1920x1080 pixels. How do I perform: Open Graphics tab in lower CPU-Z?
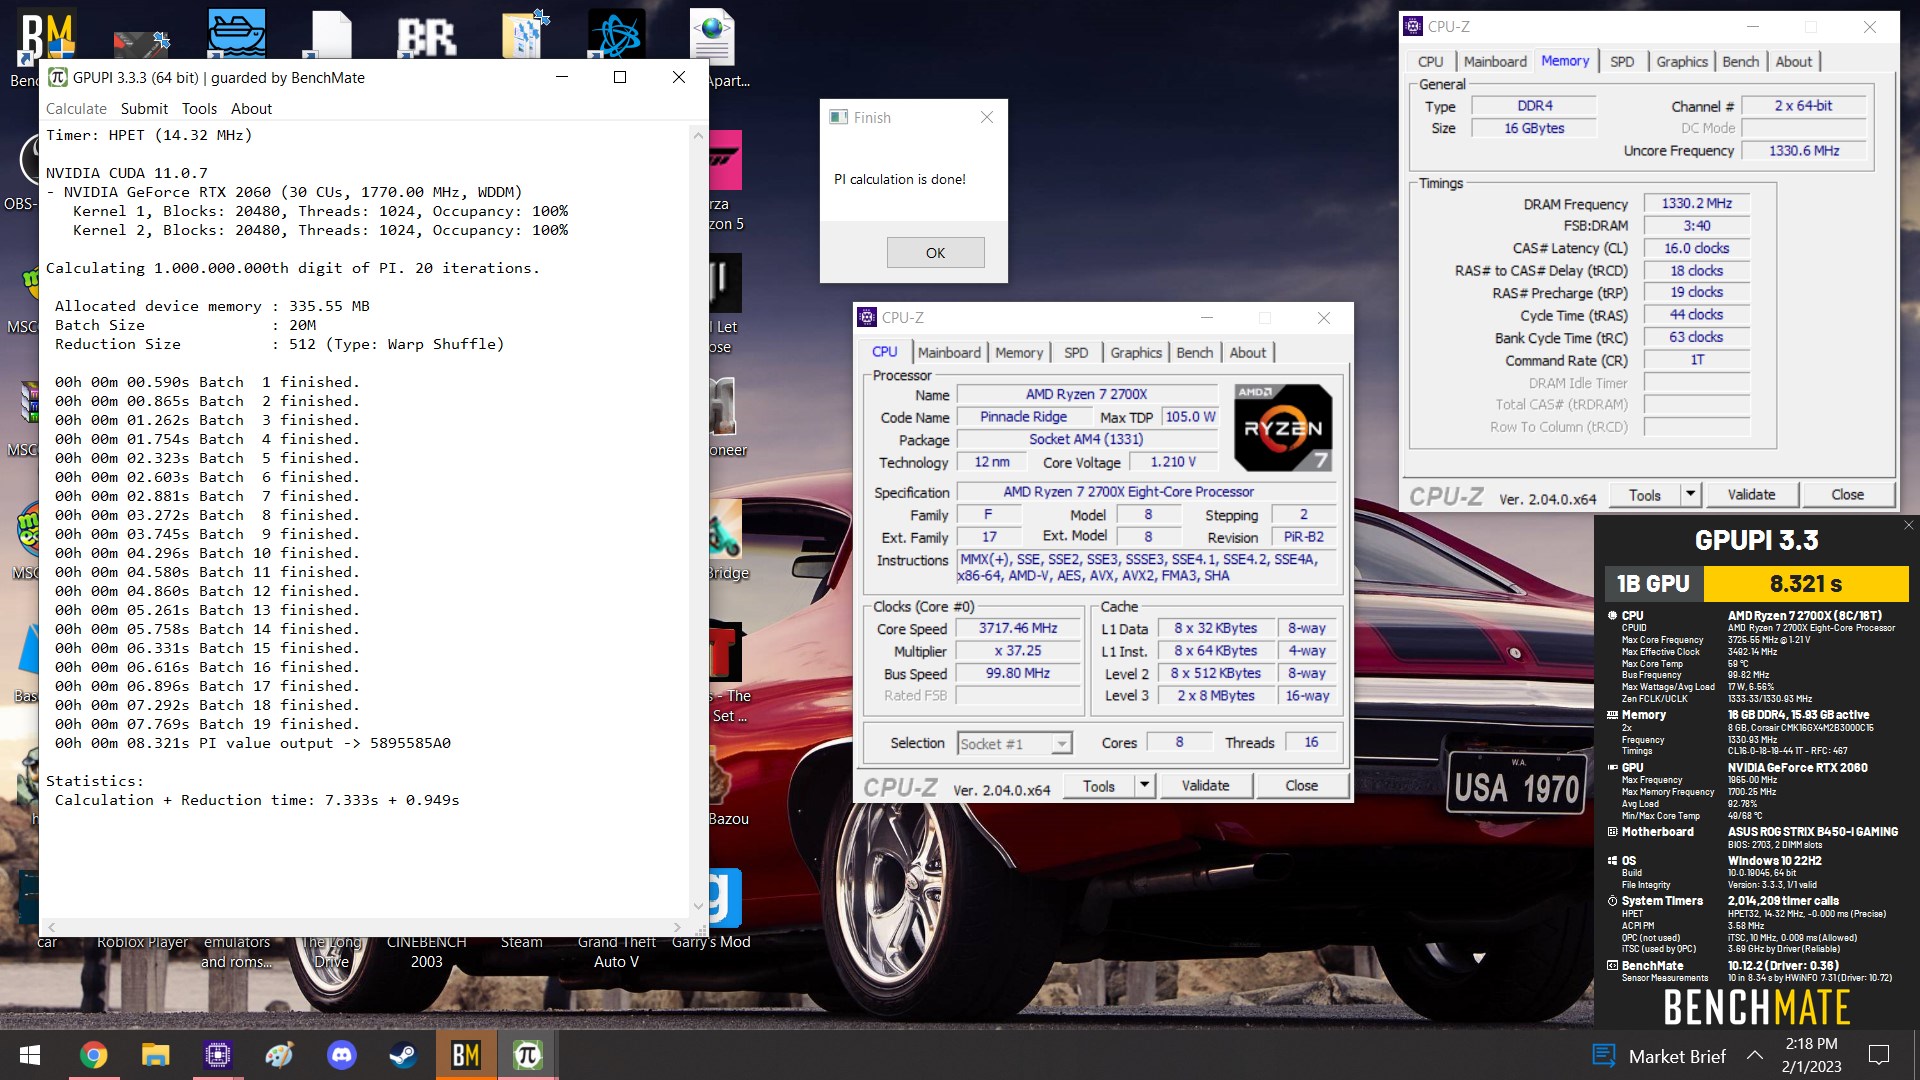pyautogui.click(x=1136, y=353)
